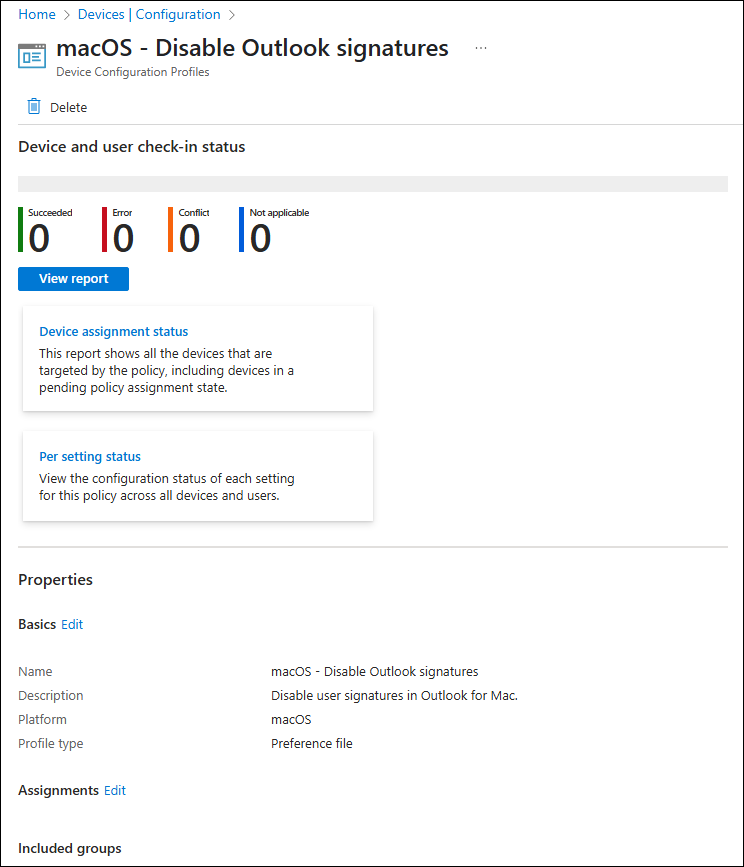
Task: Click 'Device and user check-in status' heading
Action: (x=132, y=147)
